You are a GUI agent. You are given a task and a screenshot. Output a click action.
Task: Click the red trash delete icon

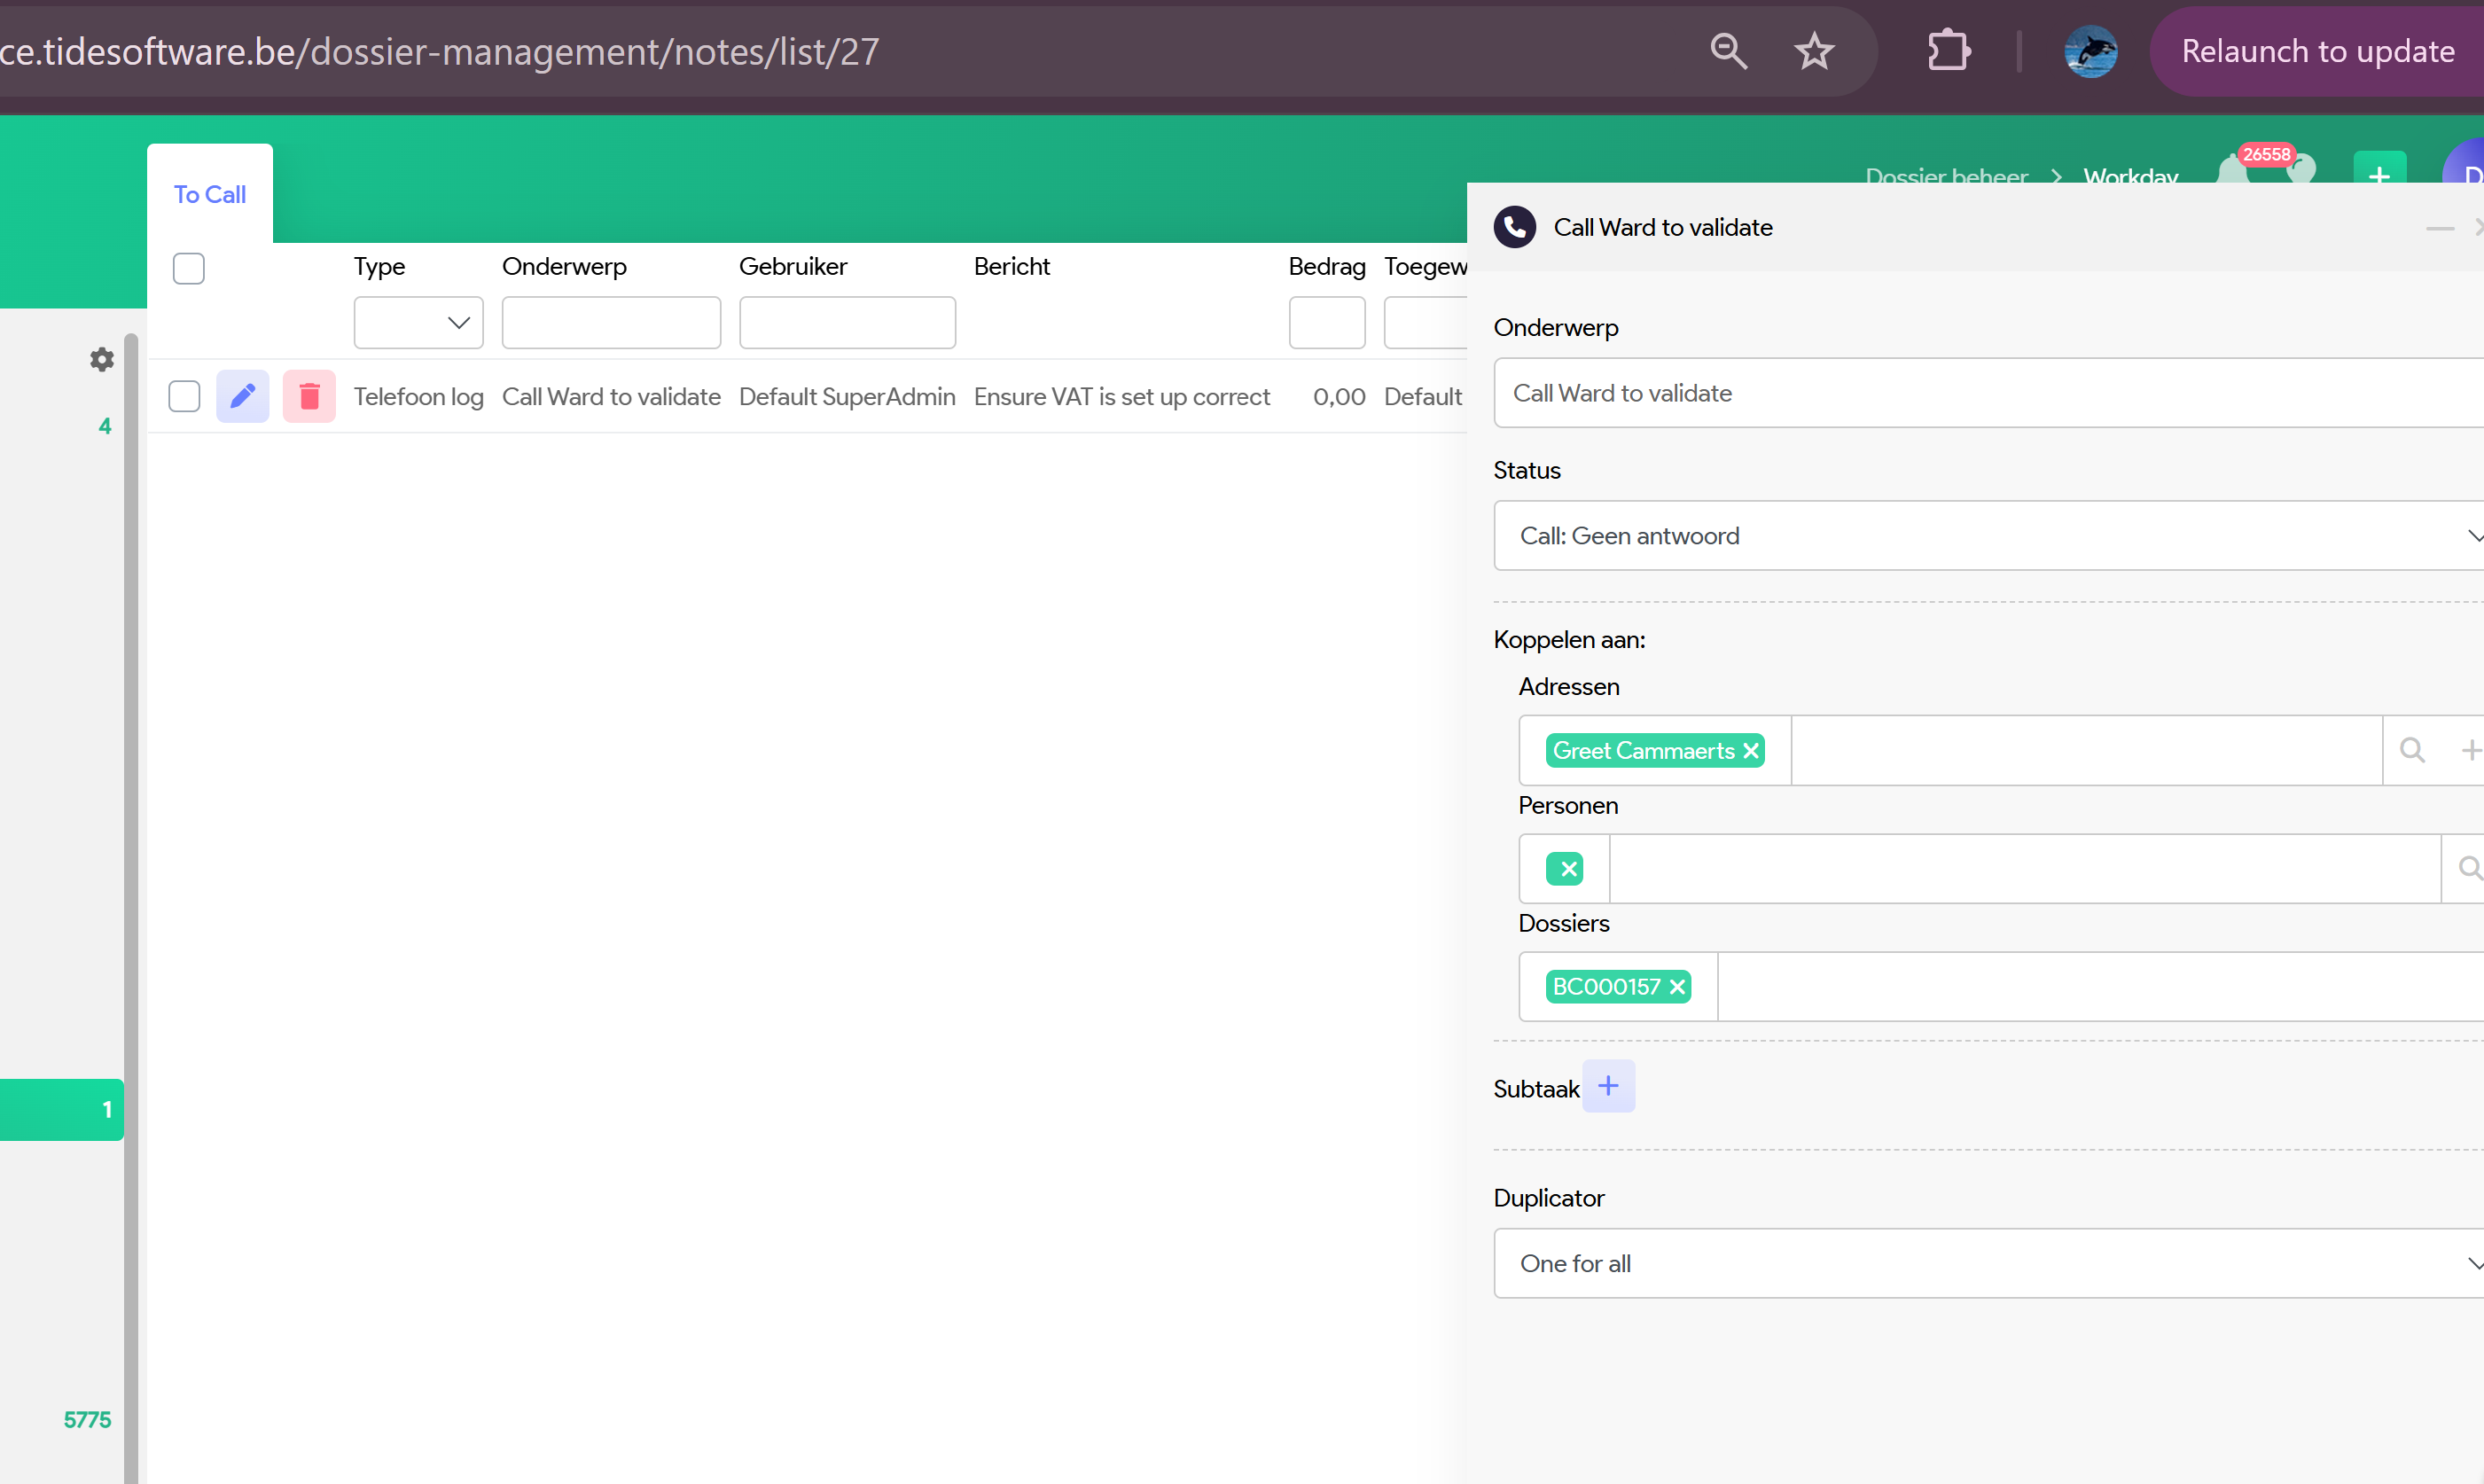point(309,396)
